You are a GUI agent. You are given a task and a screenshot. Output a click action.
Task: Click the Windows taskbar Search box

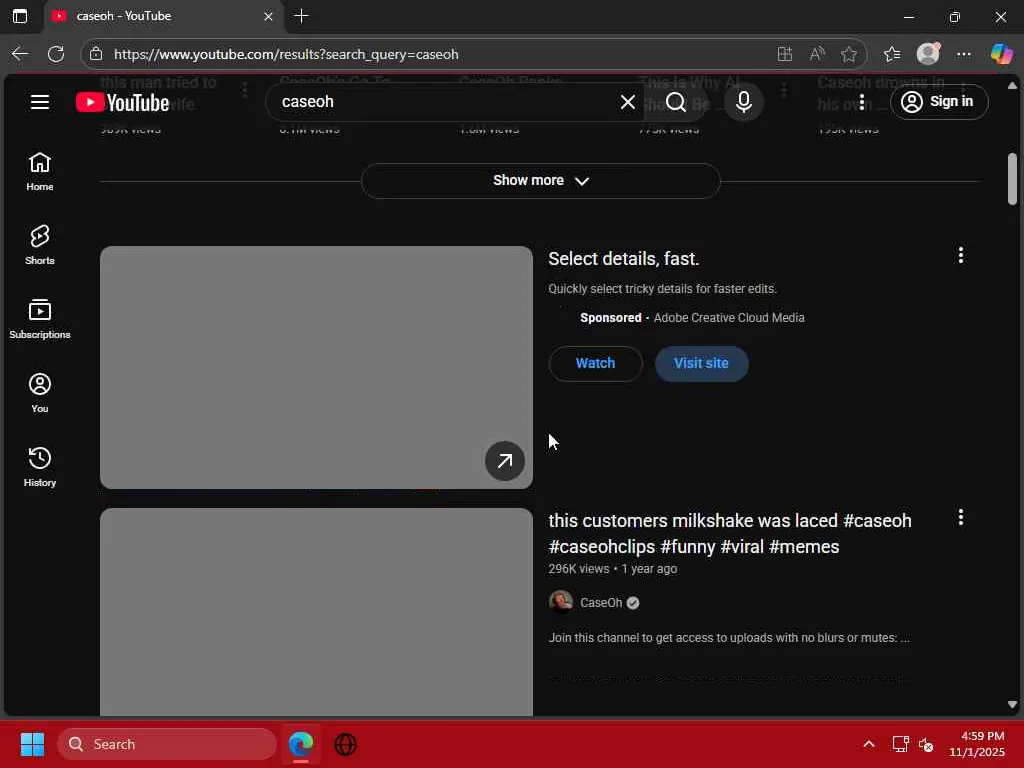click(167, 744)
